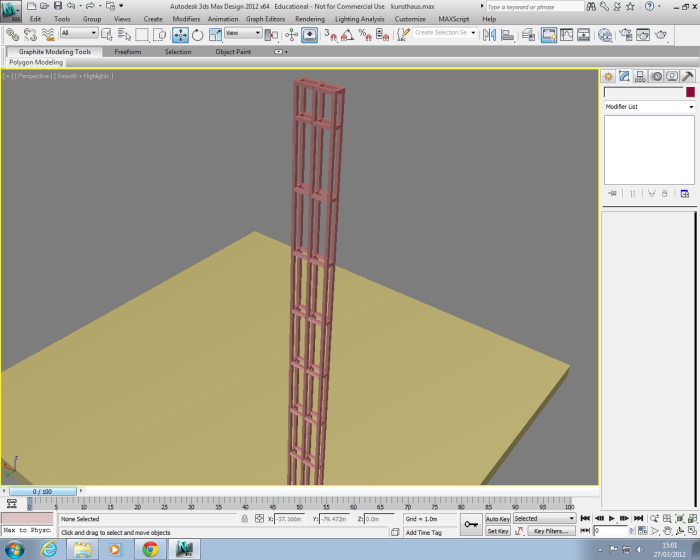700x560 pixels.
Task: Click the Windows Start button
Action: tap(16, 549)
